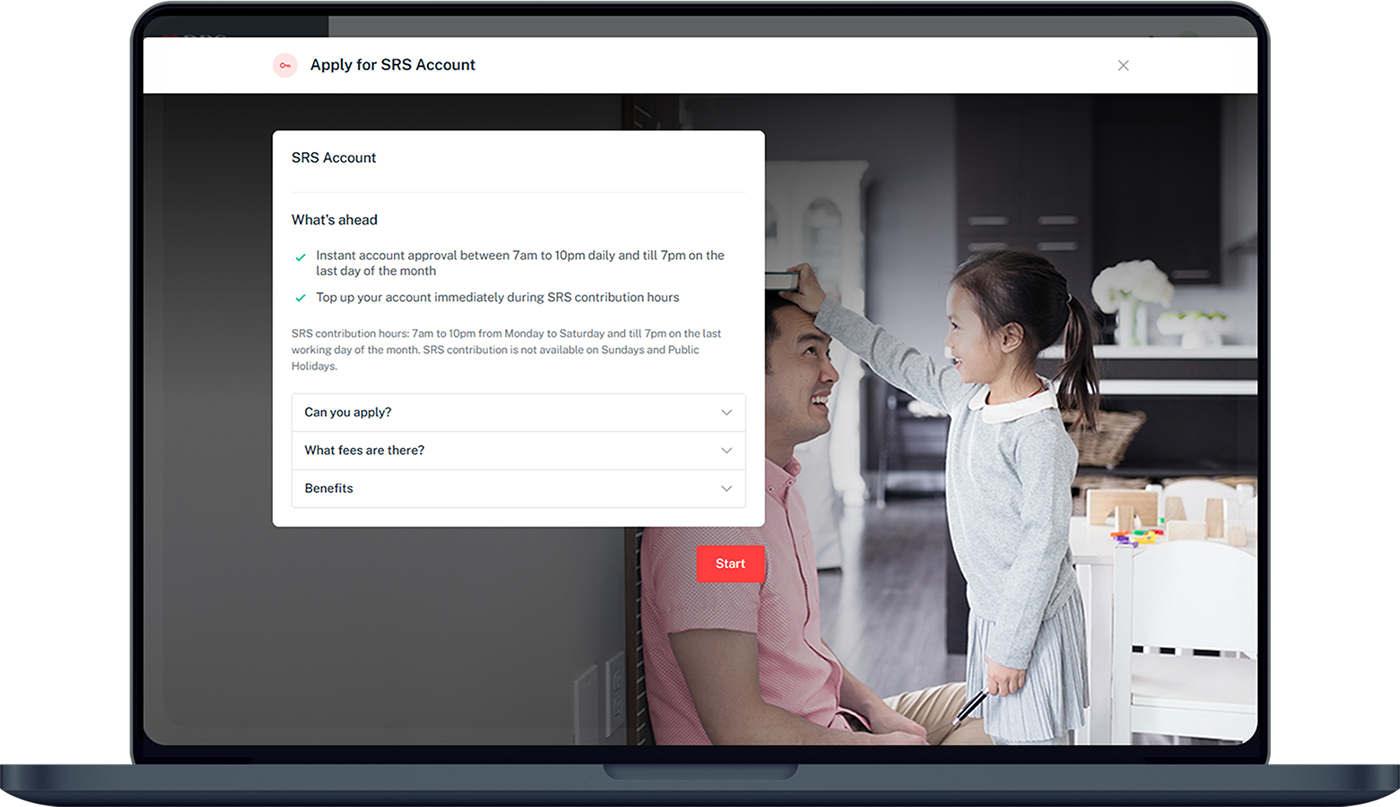The image size is (1400, 807).
Task: Click the 'Apply for SRS Account' header title
Action: coord(392,65)
